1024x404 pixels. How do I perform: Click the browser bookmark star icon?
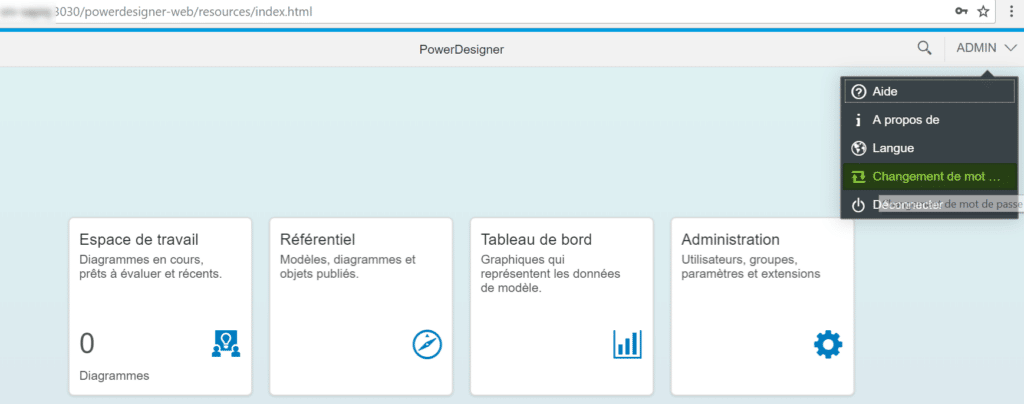(x=983, y=11)
